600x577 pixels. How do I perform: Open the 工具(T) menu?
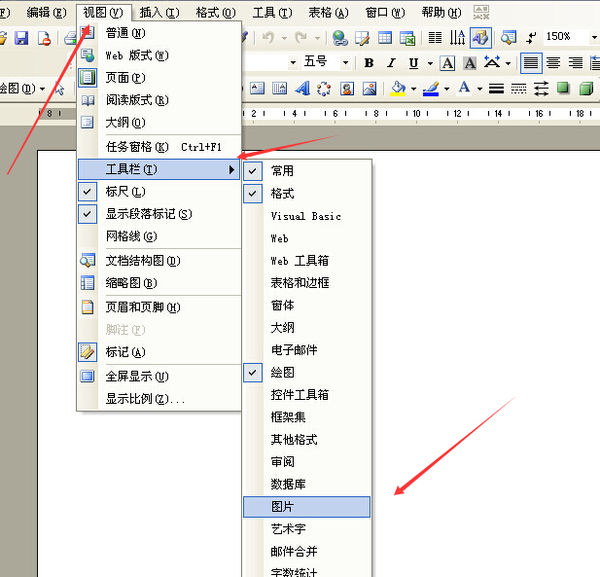tap(272, 13)
